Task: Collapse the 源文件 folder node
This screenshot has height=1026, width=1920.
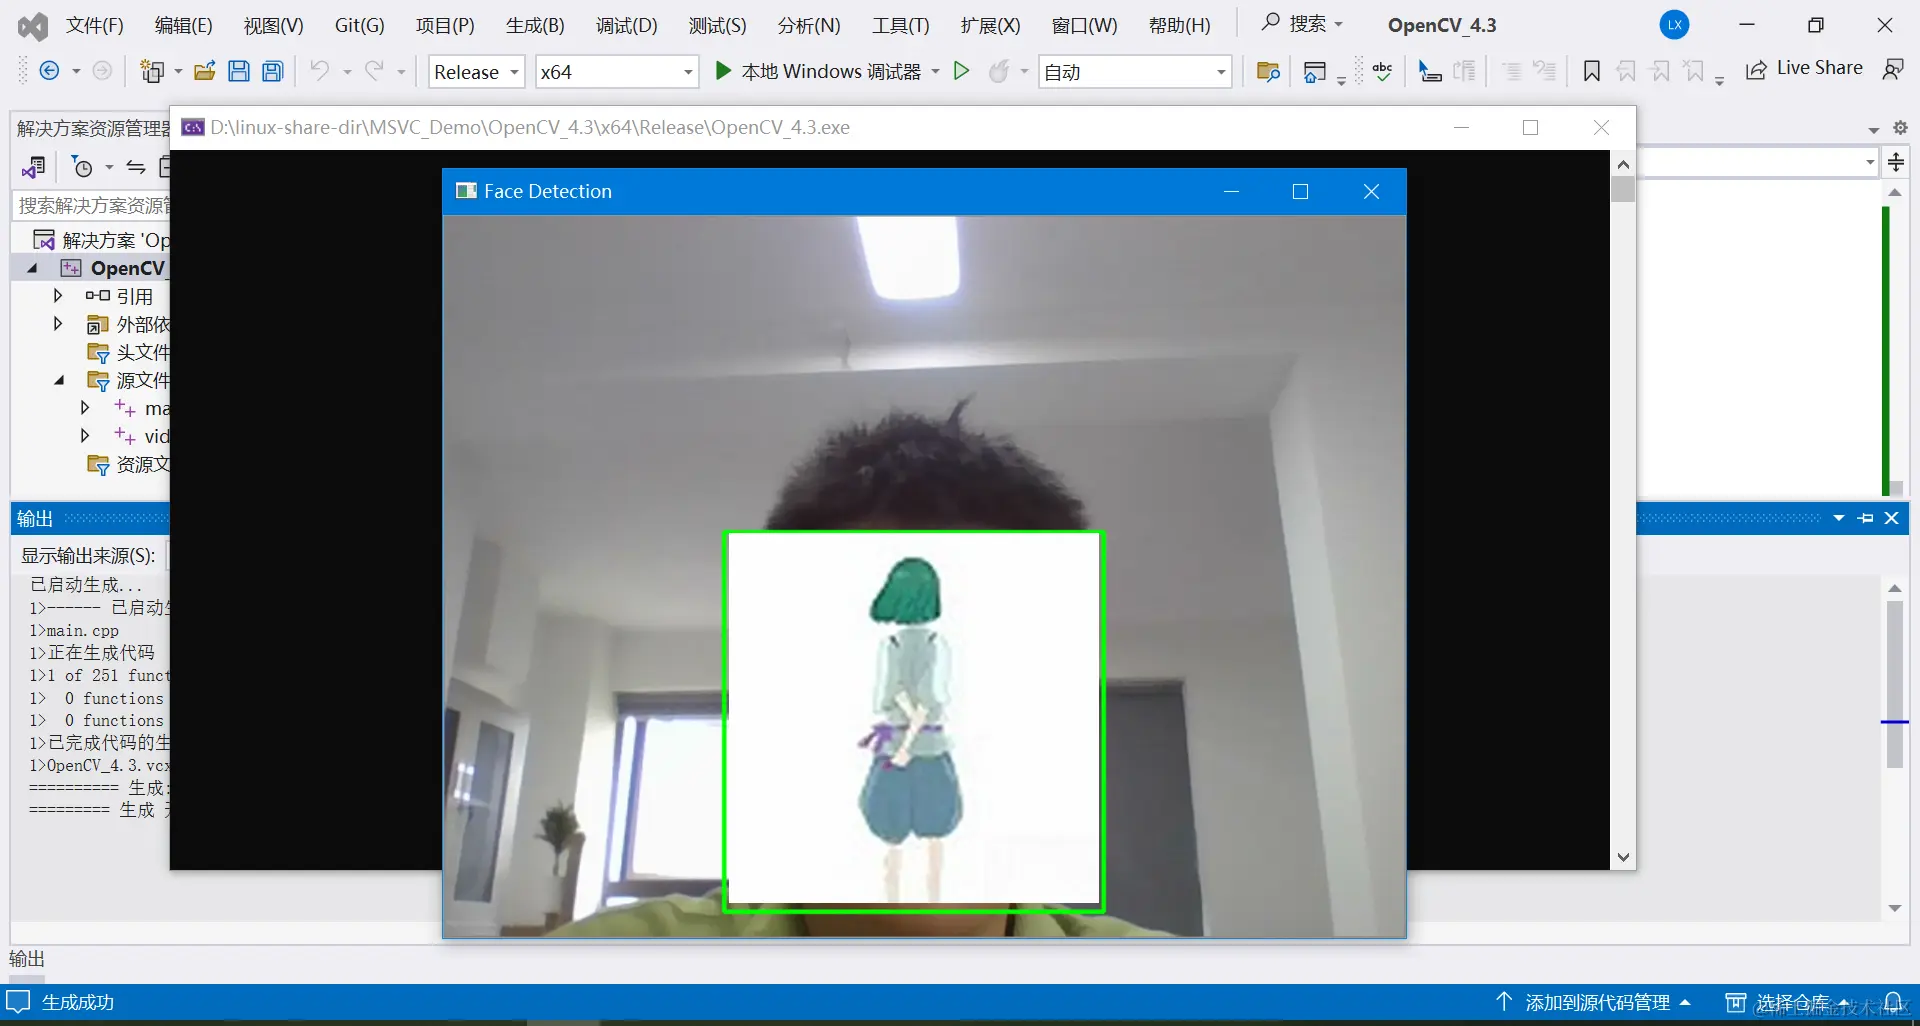Action: point(60,380)
